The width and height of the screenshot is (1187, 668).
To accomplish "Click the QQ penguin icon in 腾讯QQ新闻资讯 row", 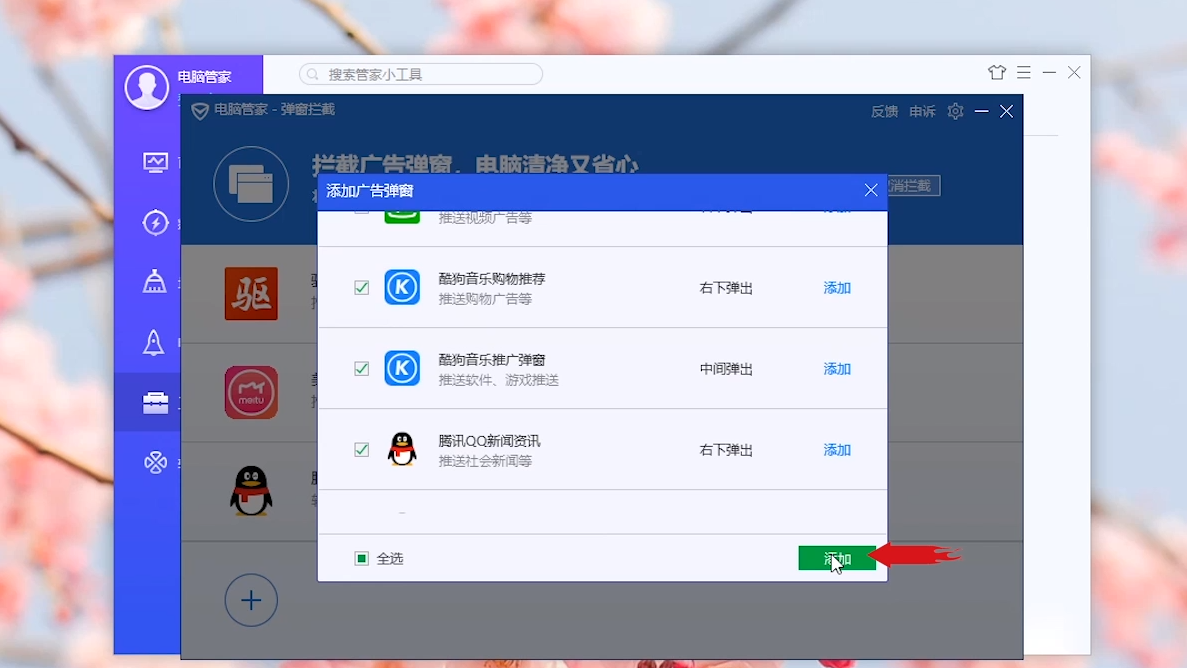I will point(402,450).
